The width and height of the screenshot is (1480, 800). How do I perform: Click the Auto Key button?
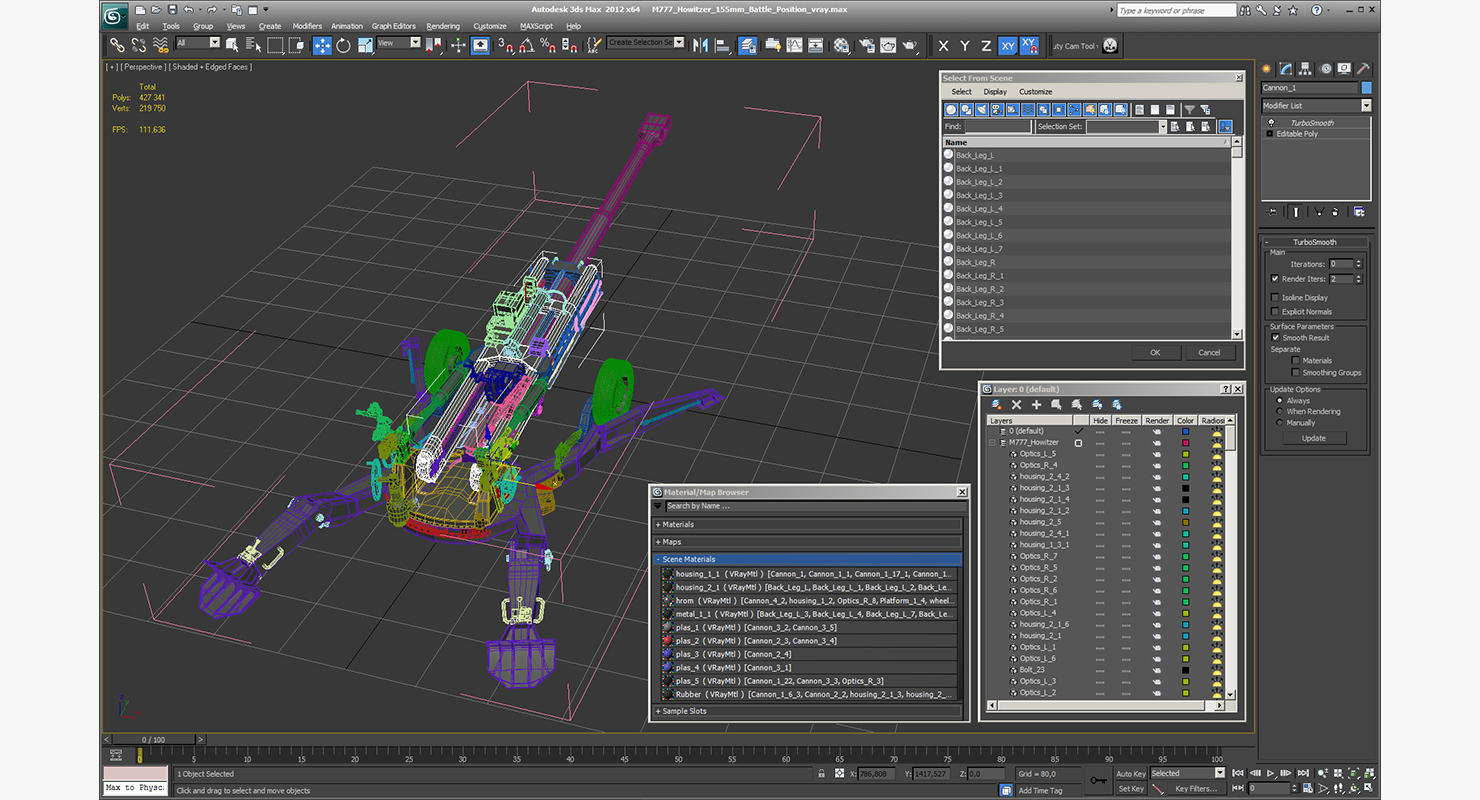click(1130, 774)
